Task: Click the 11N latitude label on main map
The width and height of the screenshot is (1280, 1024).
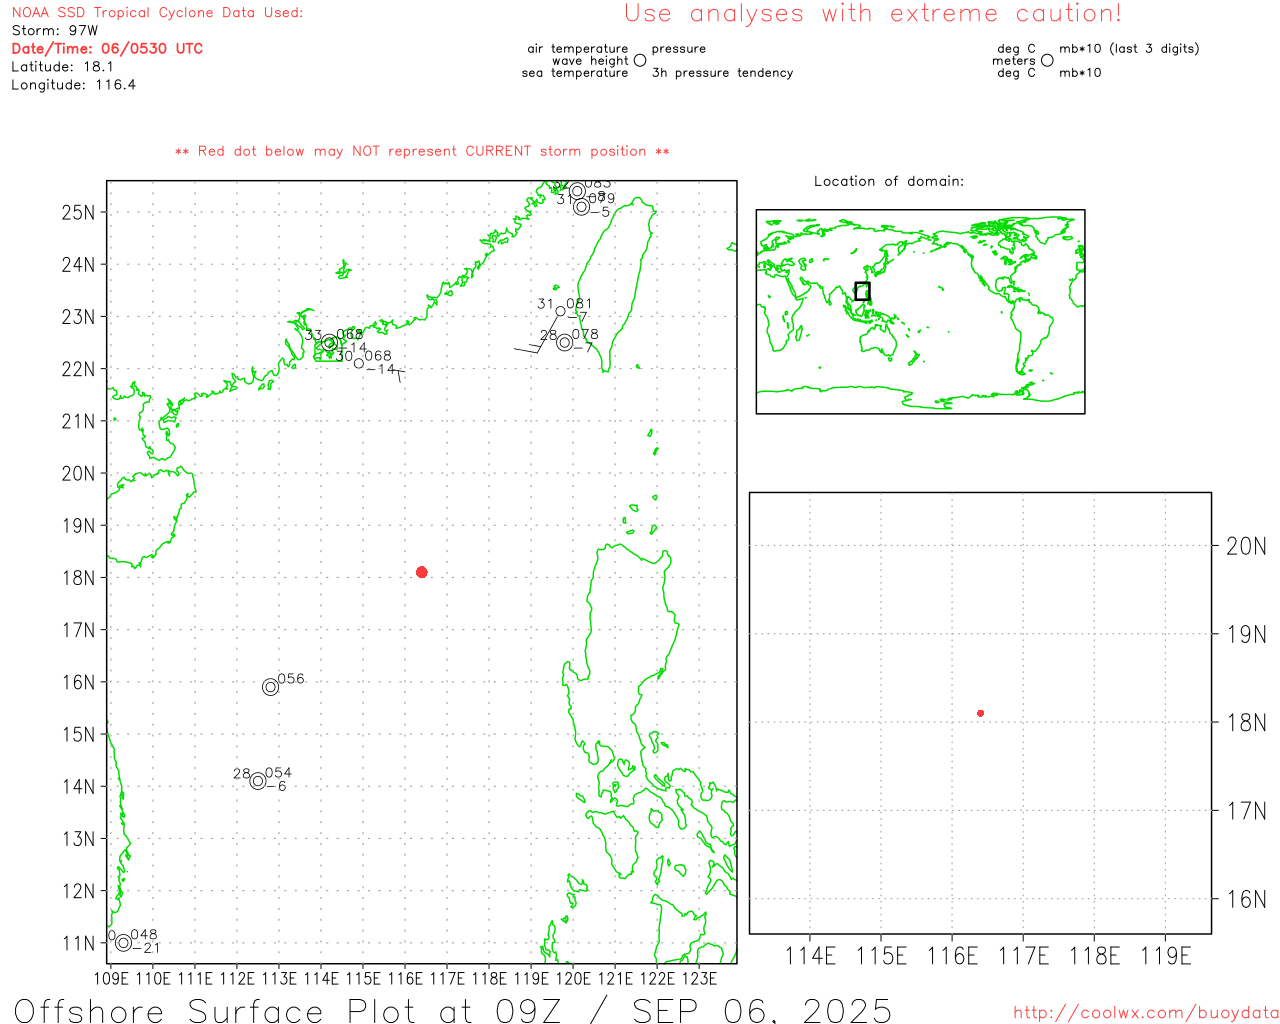Action: [79, 943]
